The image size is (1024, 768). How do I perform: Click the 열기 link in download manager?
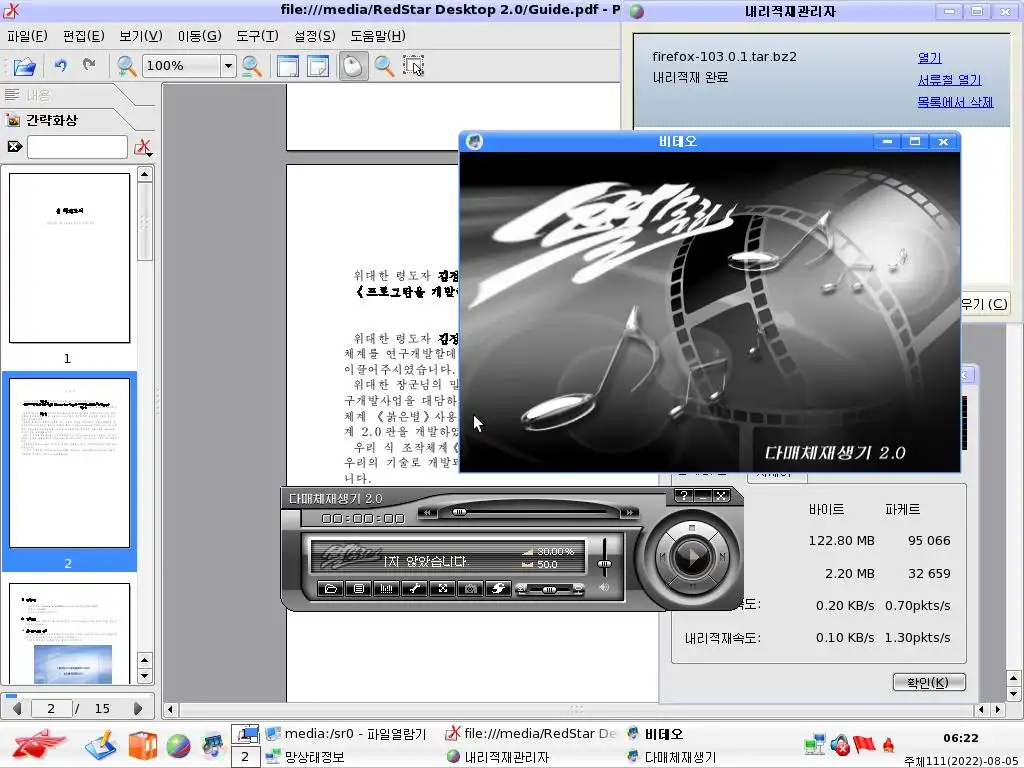coord(929,57)
